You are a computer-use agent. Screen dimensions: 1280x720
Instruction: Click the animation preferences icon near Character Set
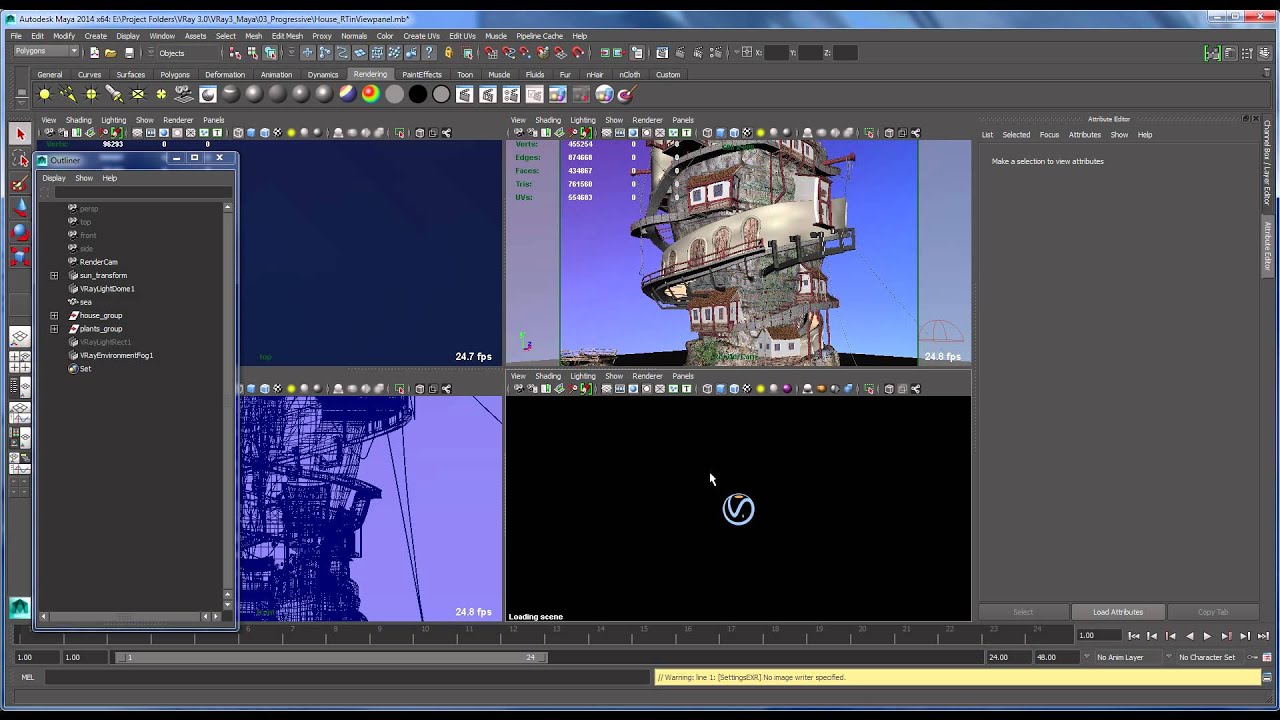pos(1268,657)
